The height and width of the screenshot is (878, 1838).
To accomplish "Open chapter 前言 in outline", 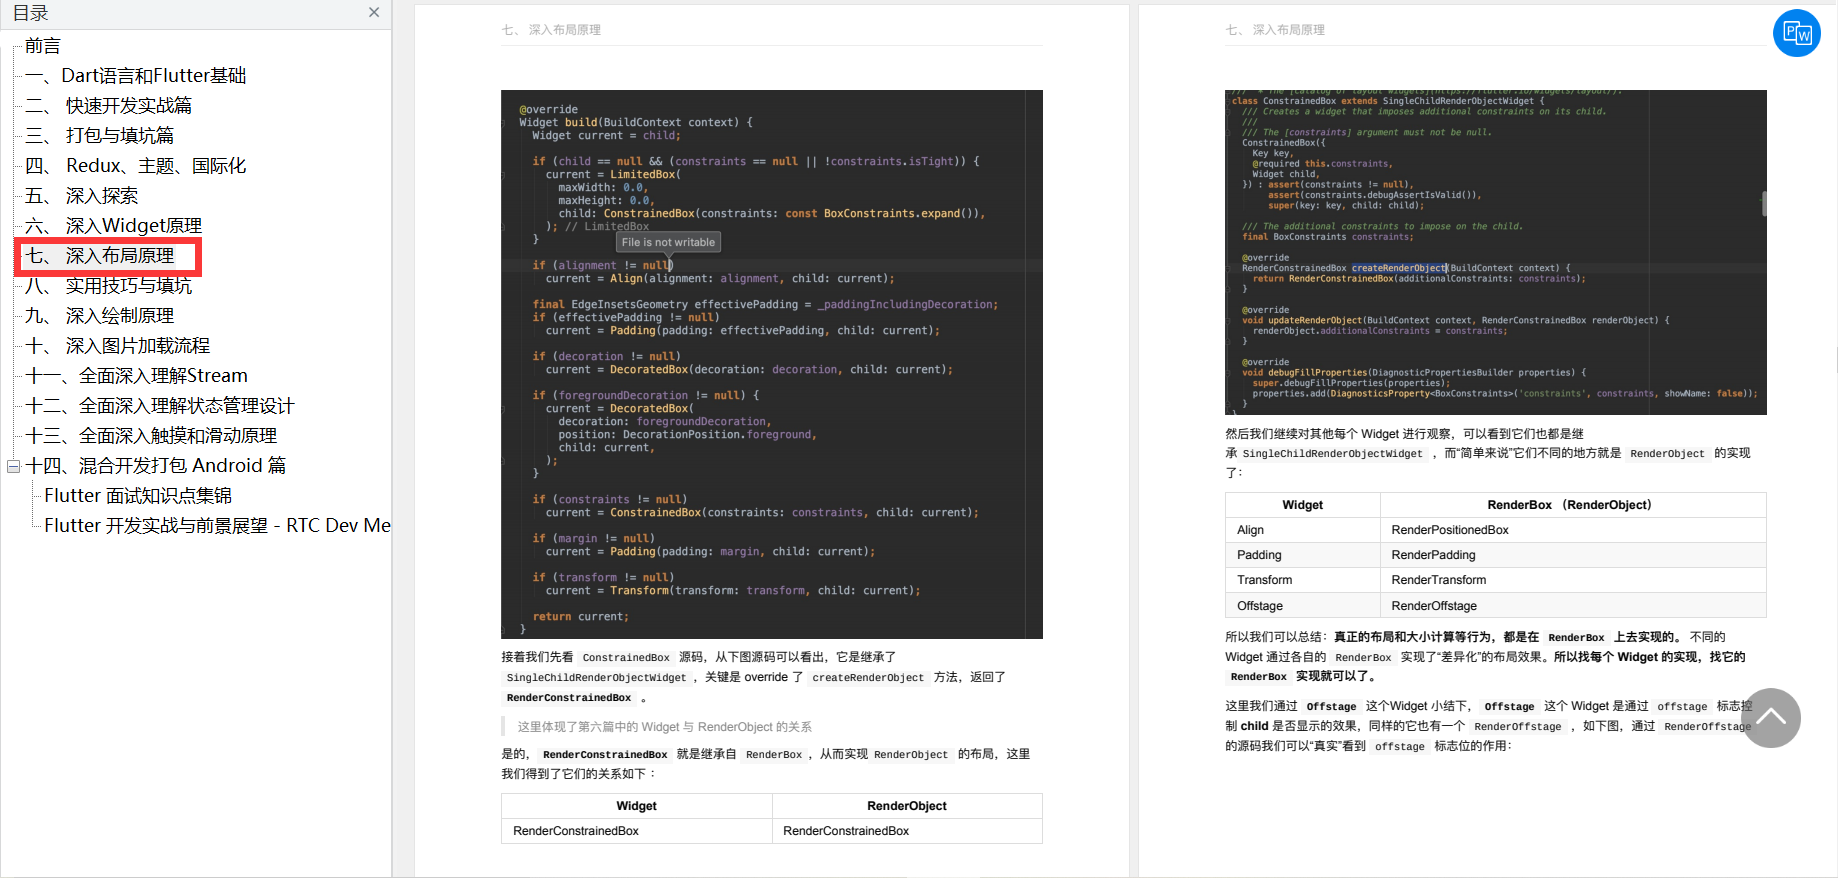I will 43,46.
